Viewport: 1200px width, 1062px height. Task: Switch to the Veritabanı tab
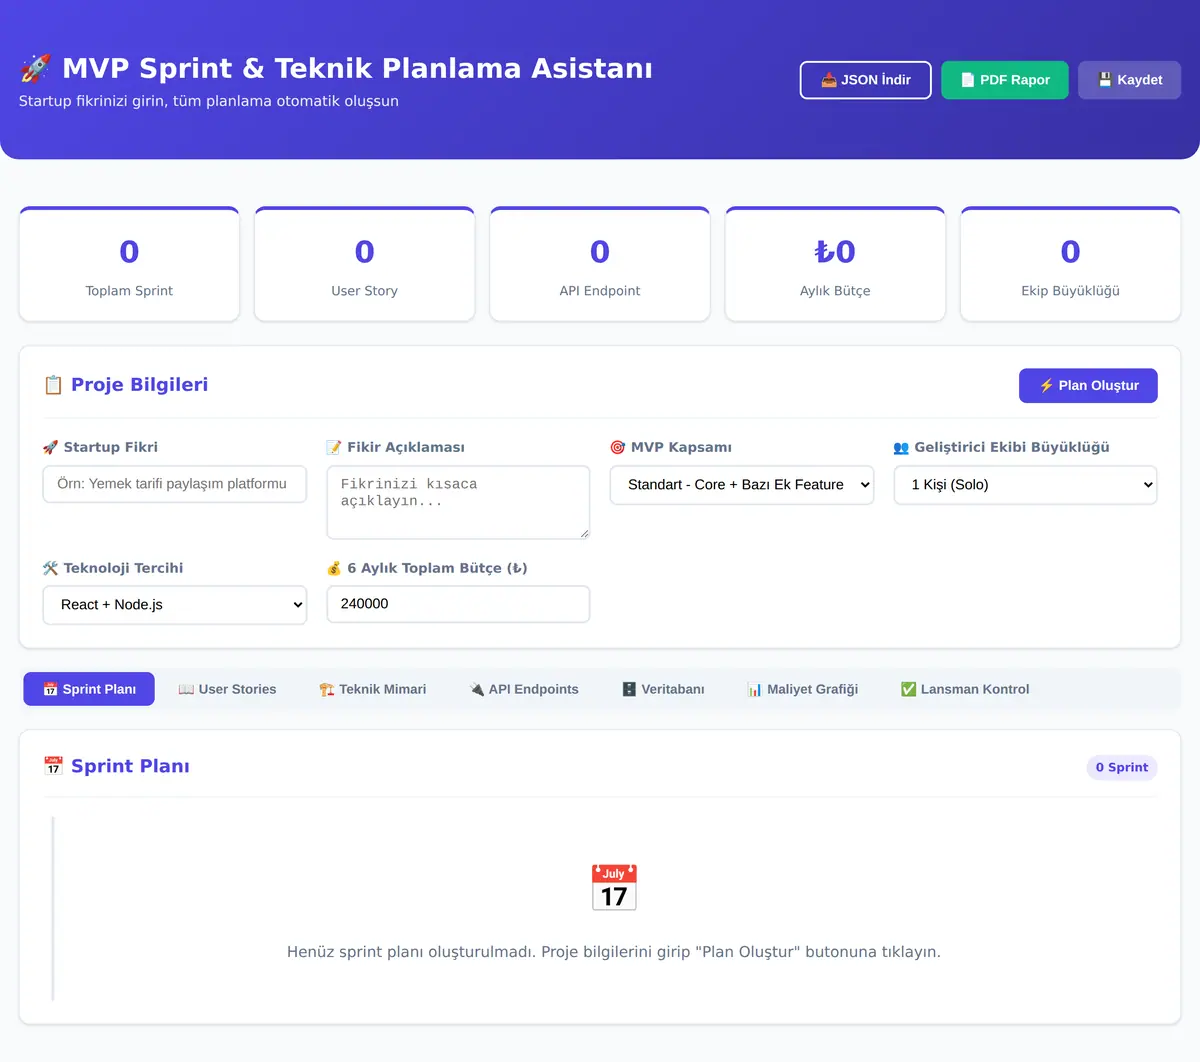[x=663, y=689]
